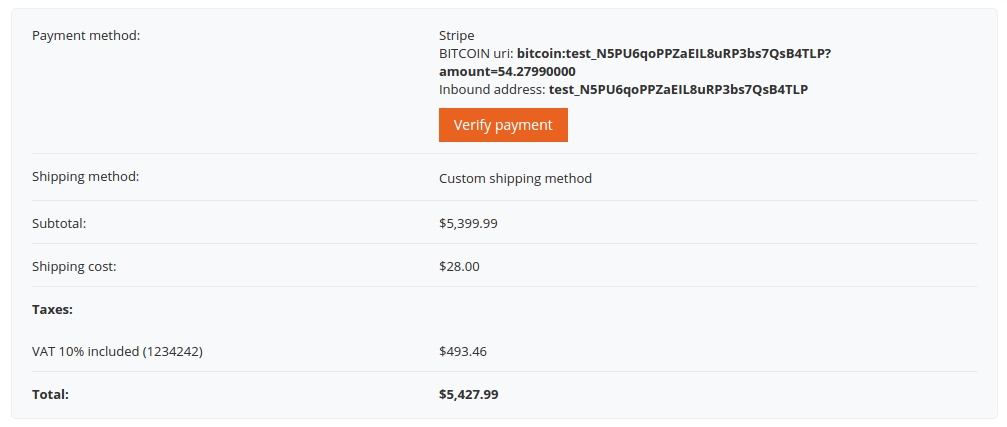Click the Shipping cost value $28.00
This screenshot has width=1007, height=427.
pos(459,266)
